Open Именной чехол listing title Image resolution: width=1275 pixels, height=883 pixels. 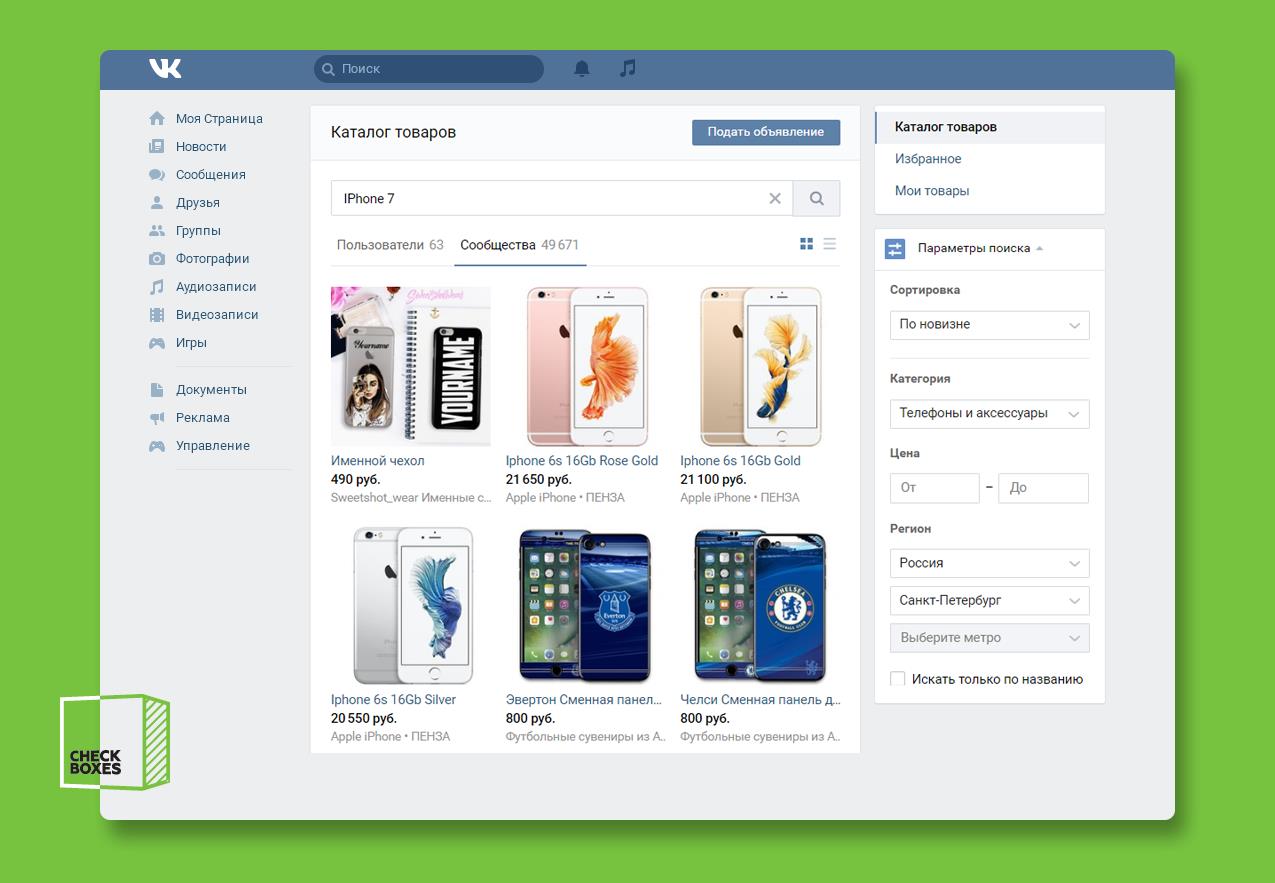pos(378,460)
